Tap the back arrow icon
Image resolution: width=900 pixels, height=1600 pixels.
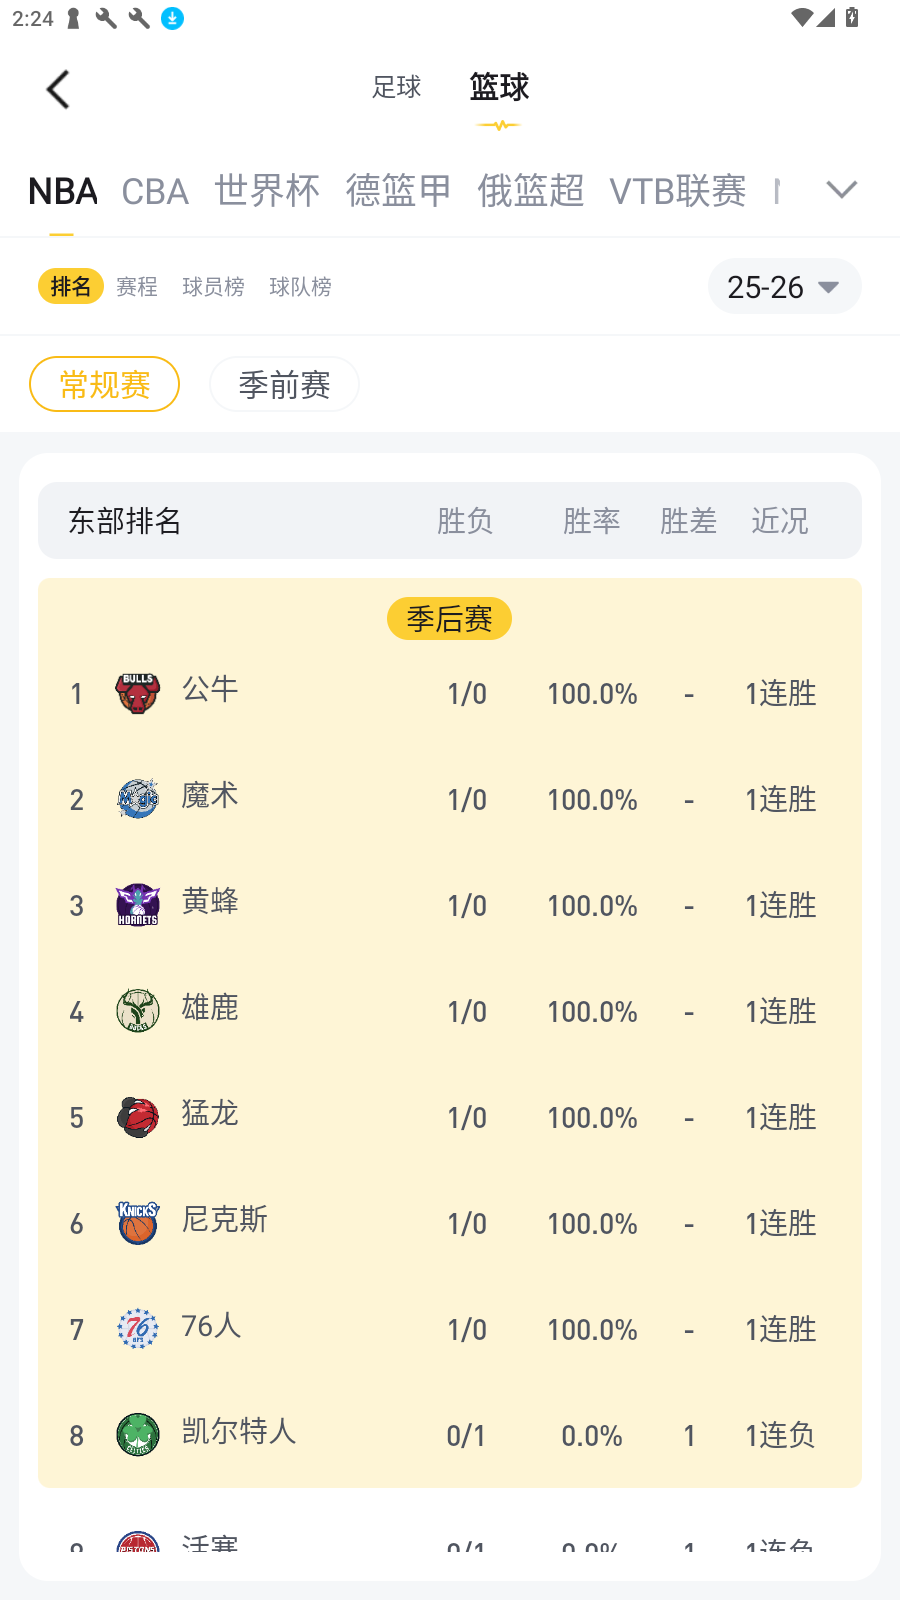[x=58, y=89]
